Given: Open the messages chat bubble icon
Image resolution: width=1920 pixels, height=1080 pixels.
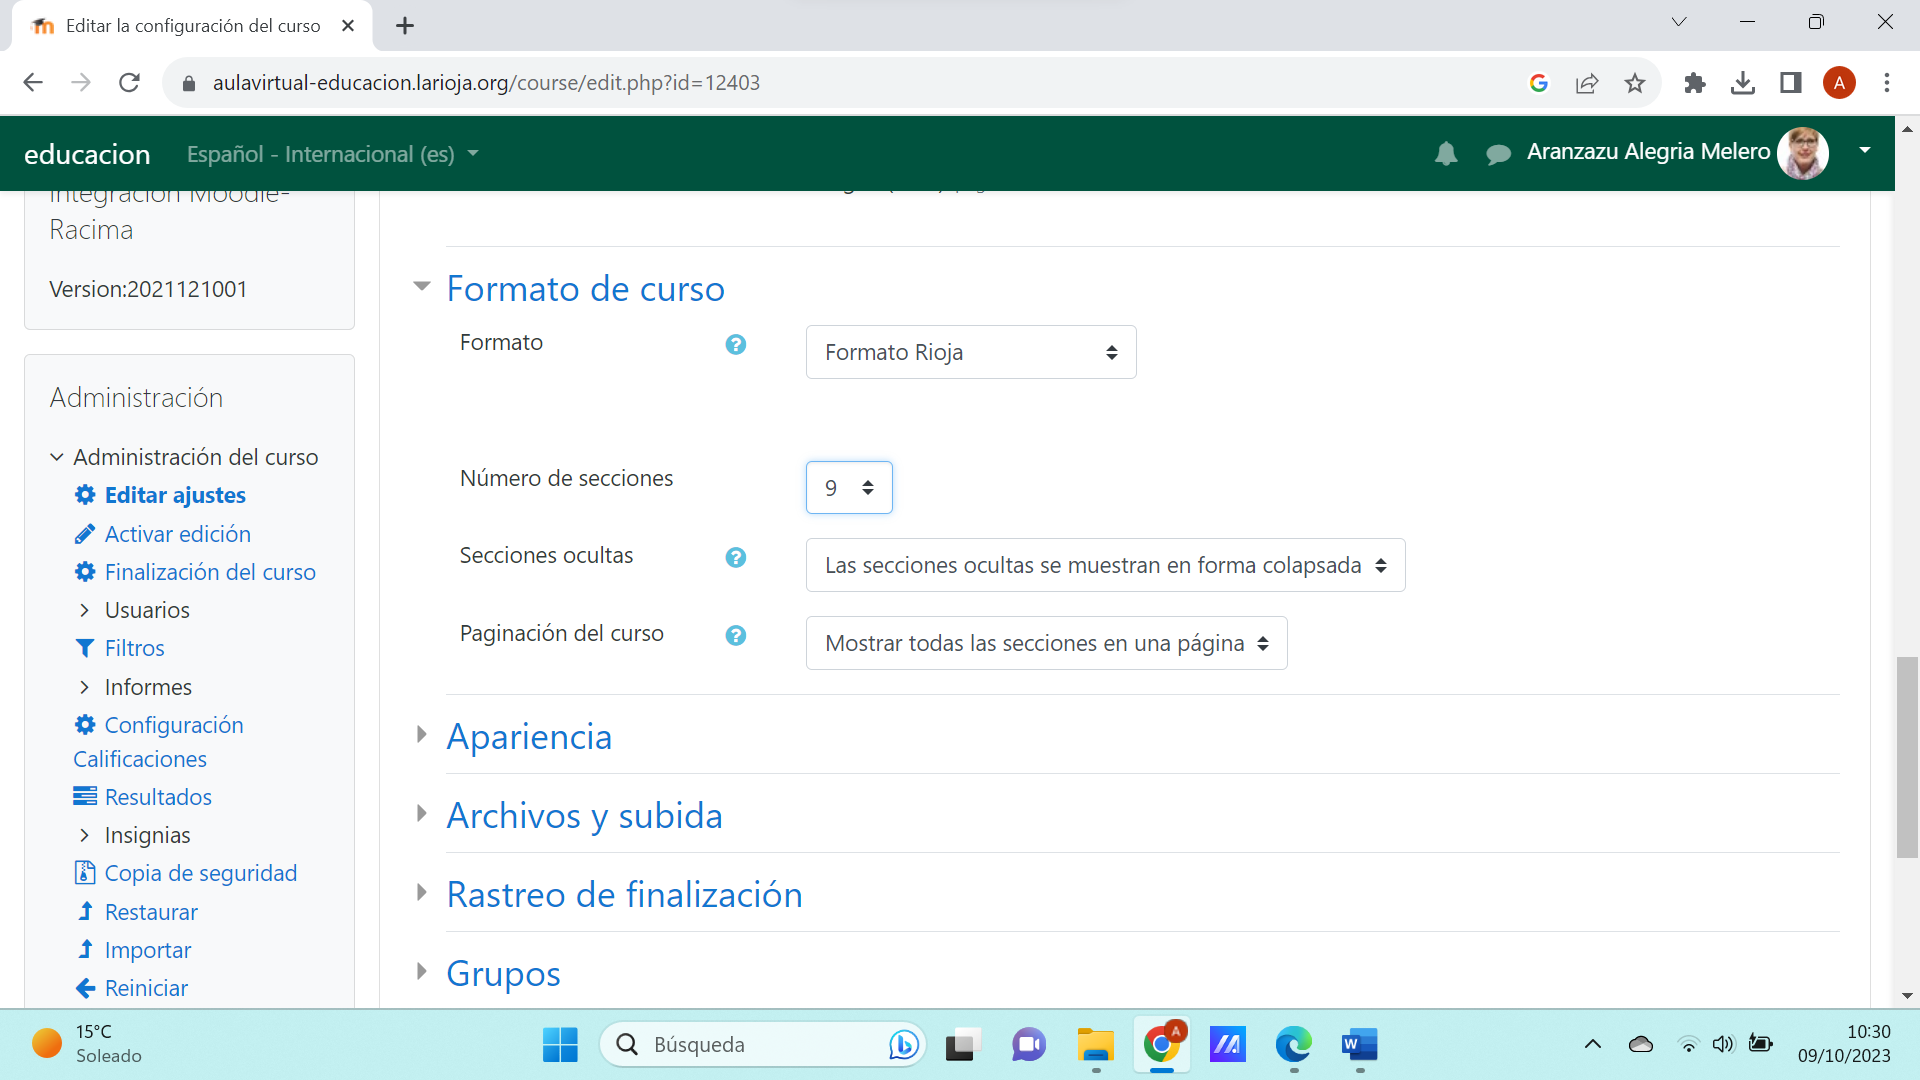Looking at the screenshot, I should click(x=1497, y=154).
